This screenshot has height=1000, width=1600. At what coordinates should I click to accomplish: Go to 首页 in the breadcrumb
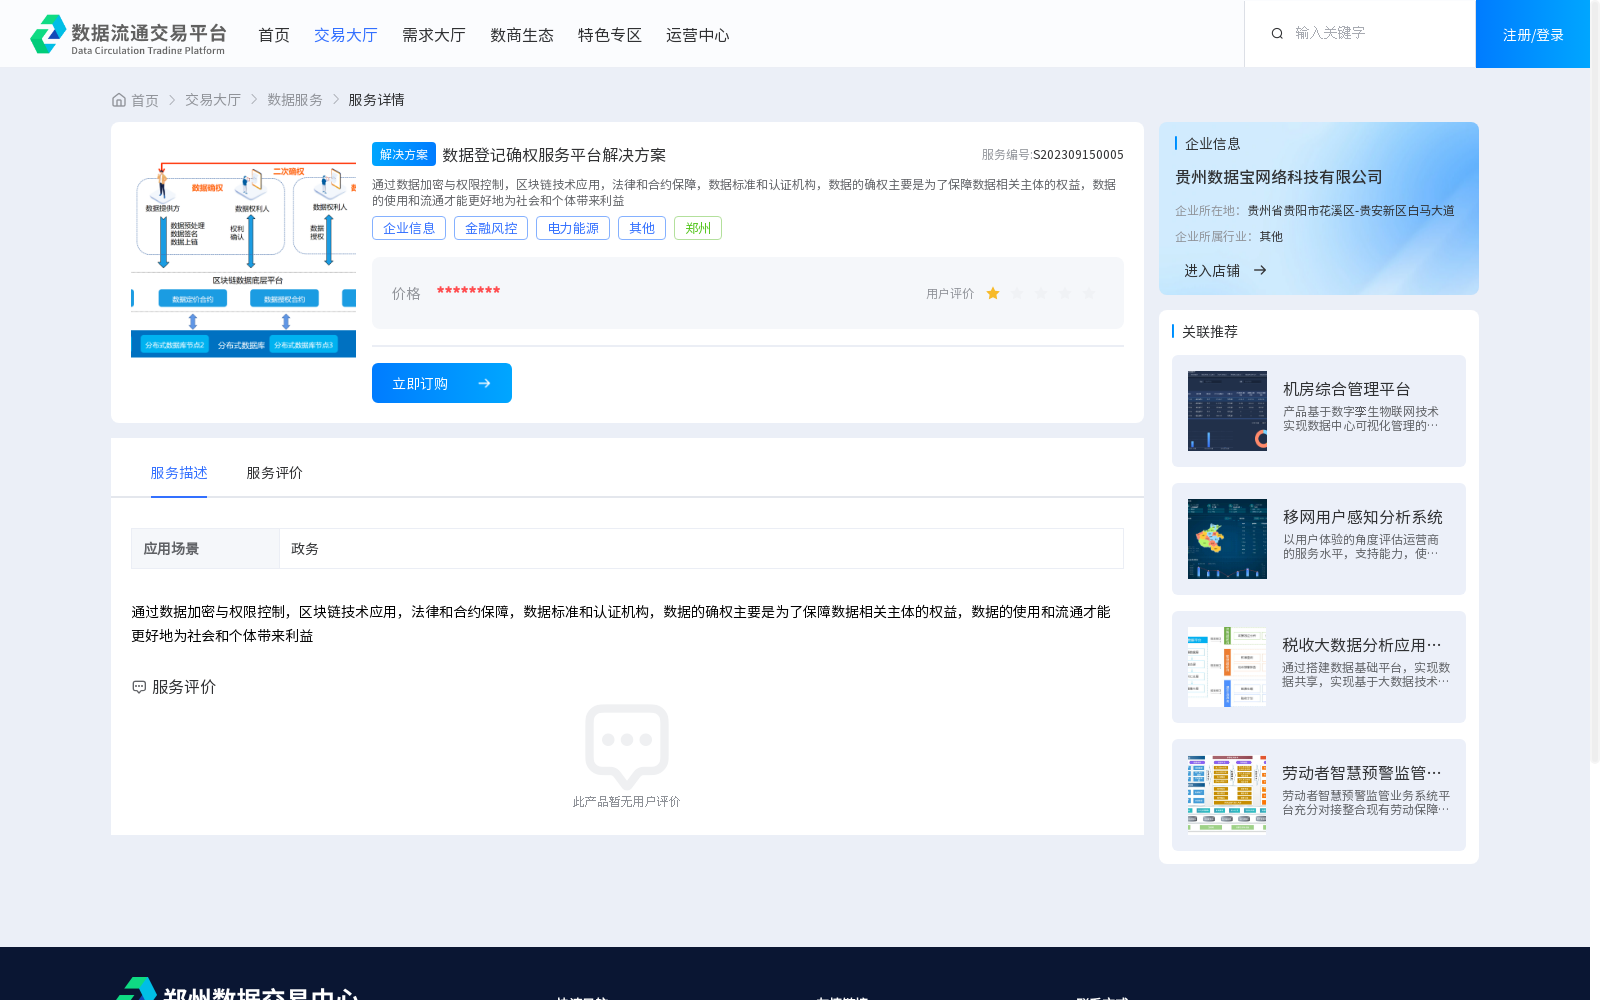(145, 100)
